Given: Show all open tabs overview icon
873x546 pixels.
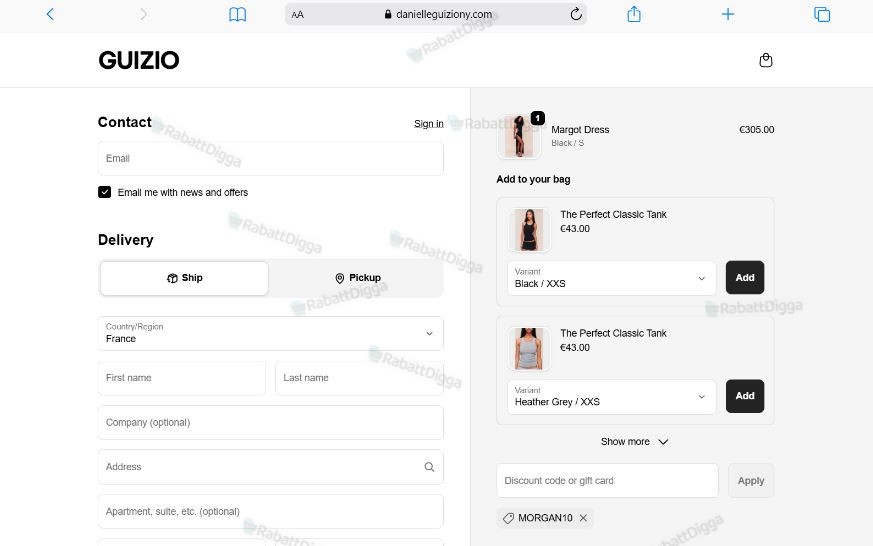Looking at the screenshot, I should (x=822, y=14).
